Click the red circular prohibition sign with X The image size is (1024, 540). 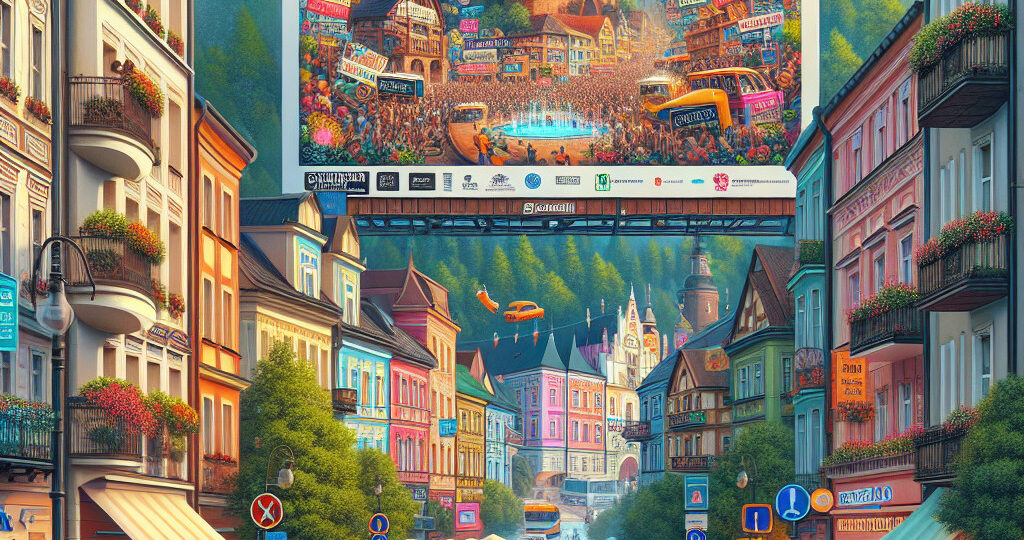point(266,510)
